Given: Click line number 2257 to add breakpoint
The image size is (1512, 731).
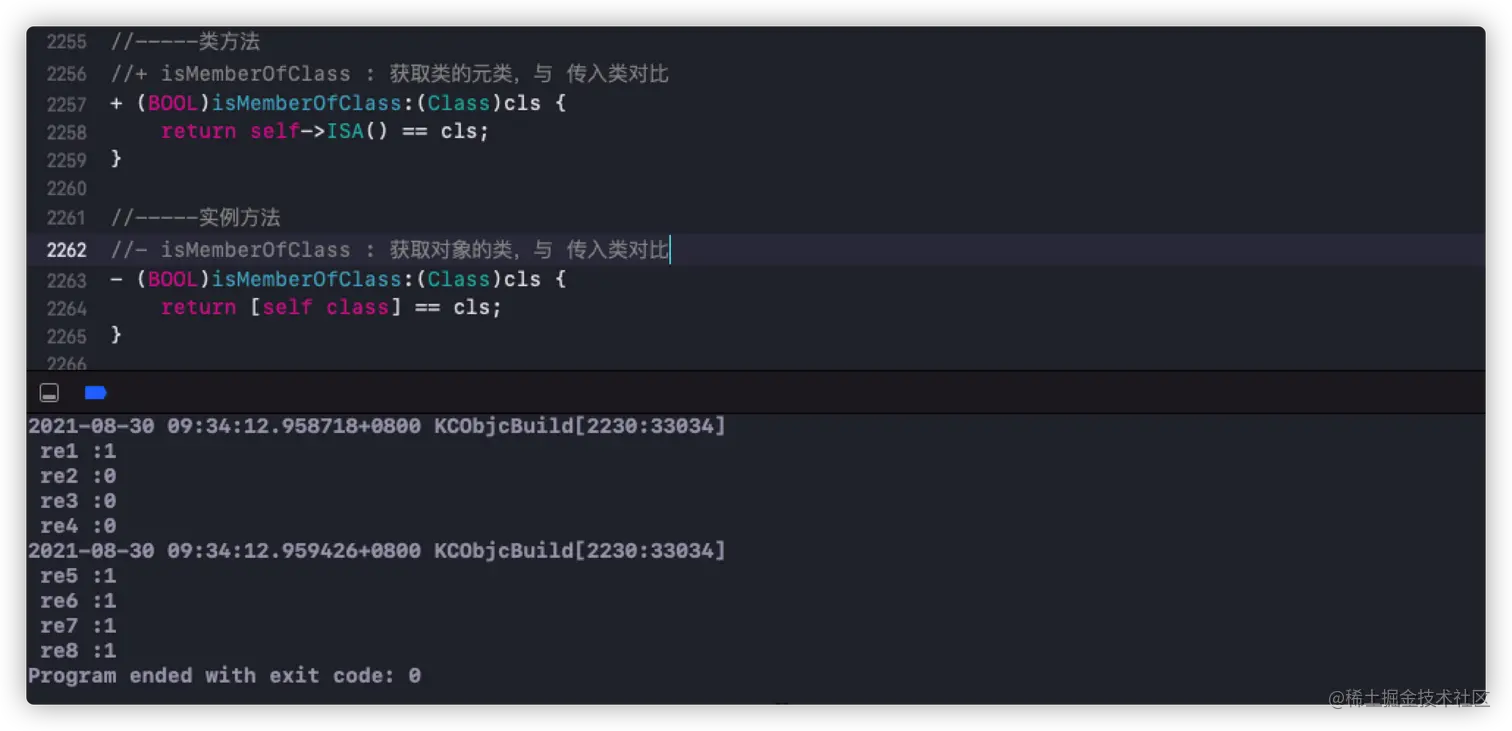Looking at the screenshot, I should click(66, 104).
